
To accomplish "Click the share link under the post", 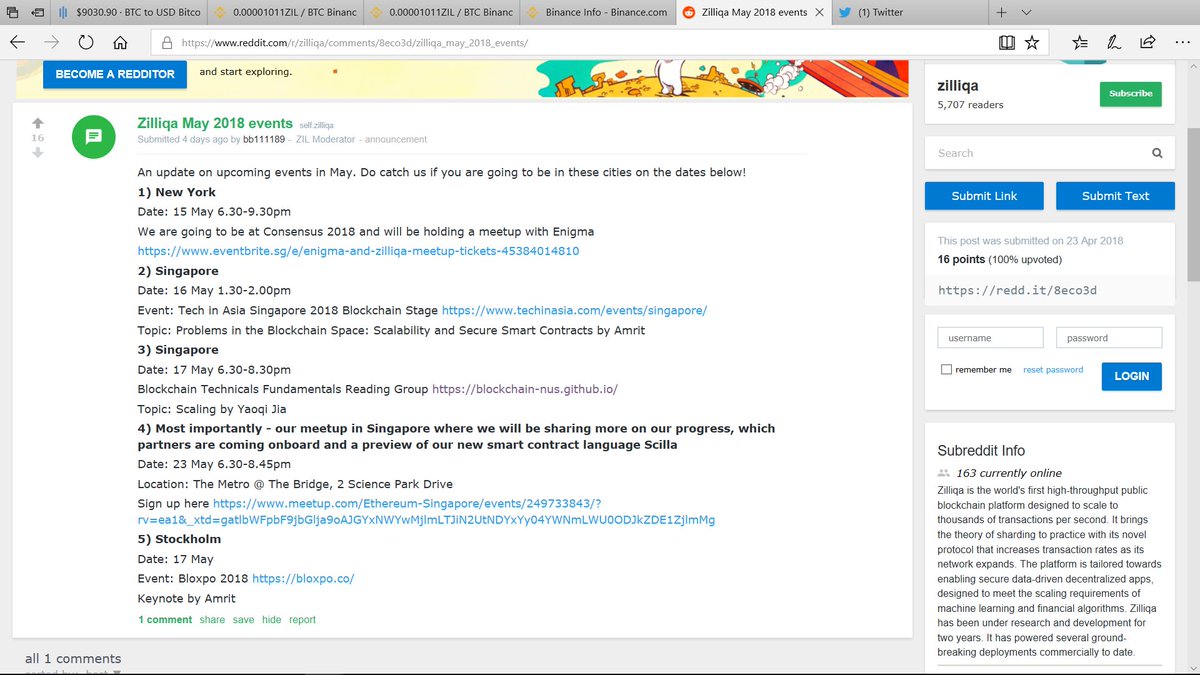I will [x=212, y=620].
